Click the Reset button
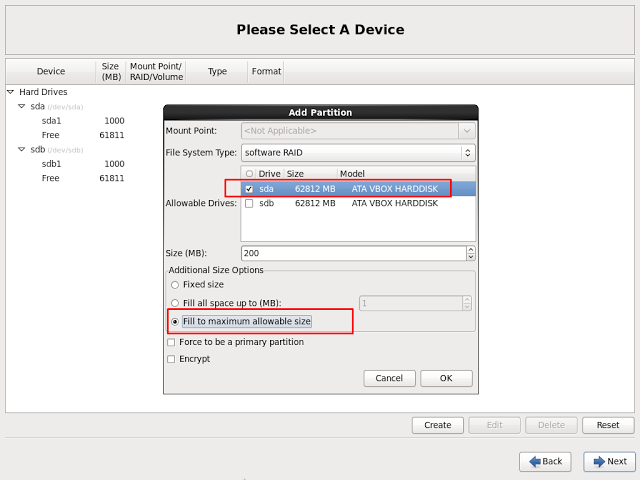Screen dimensions: 640x480 click(608, 425)
